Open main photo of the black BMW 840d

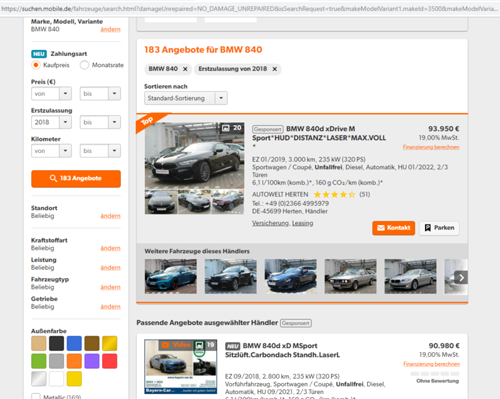(x=194, y=155)
